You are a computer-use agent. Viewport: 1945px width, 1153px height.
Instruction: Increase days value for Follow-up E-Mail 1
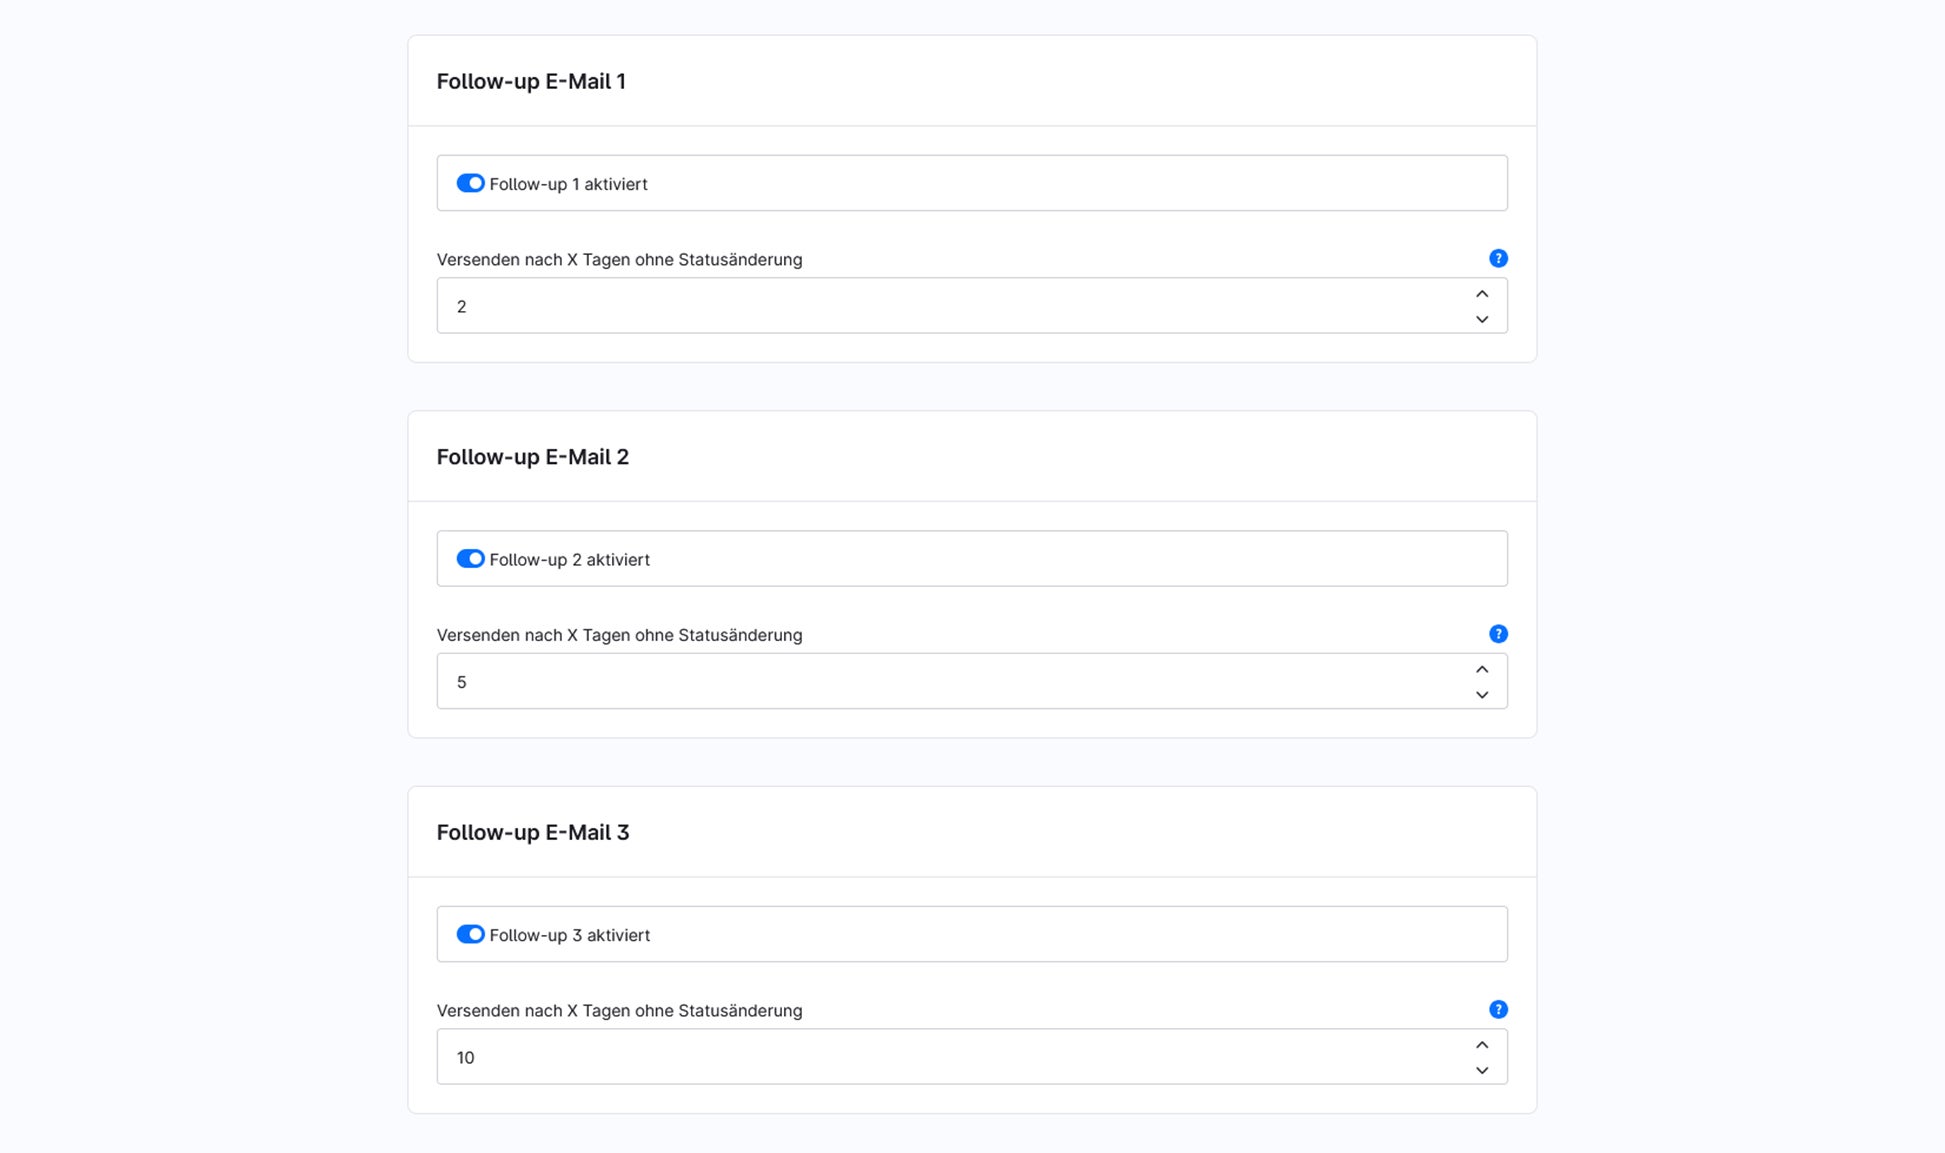pos(1482,294)
